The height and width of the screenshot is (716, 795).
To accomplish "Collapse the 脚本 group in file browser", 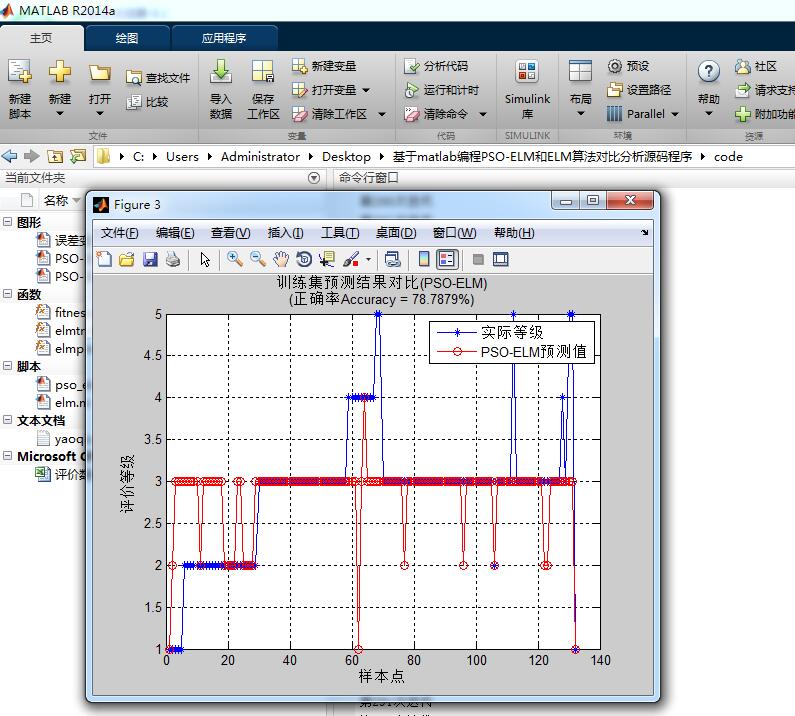I will coord(8,366).
